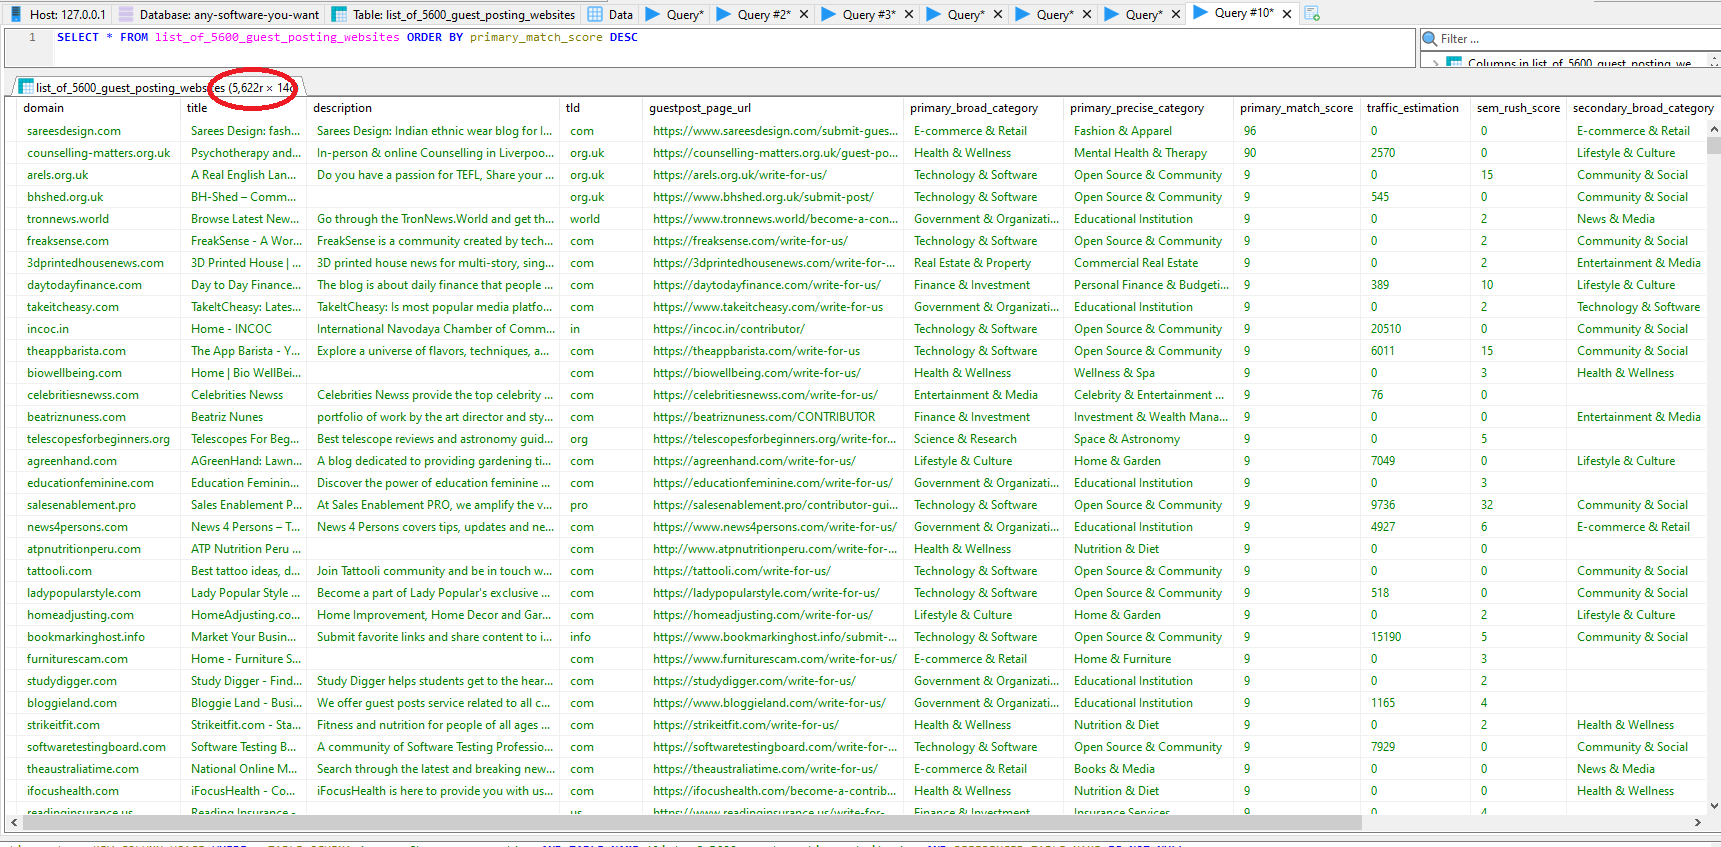Viewport: 1721px width, 847px height.
Task: Sort by the primary_match_score column header
Action: [x=1298, y=108]
